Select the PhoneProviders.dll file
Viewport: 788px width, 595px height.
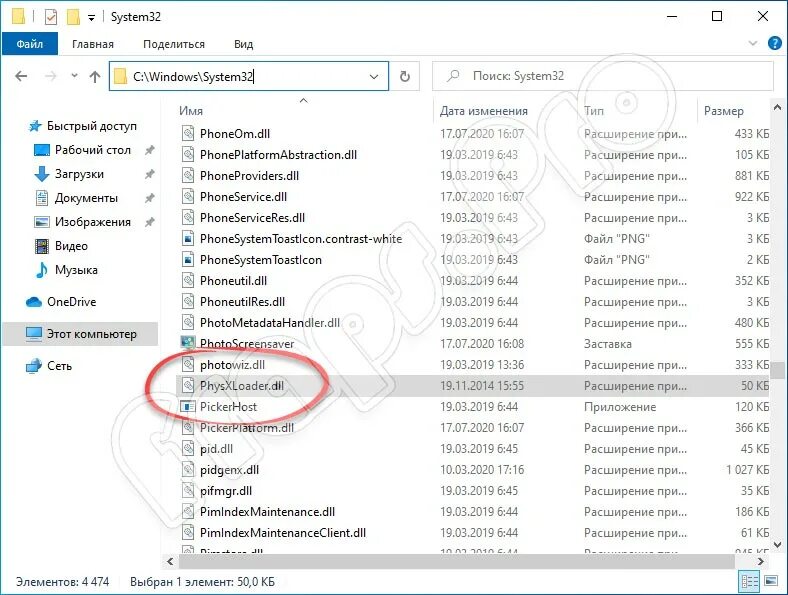[249, 176]
